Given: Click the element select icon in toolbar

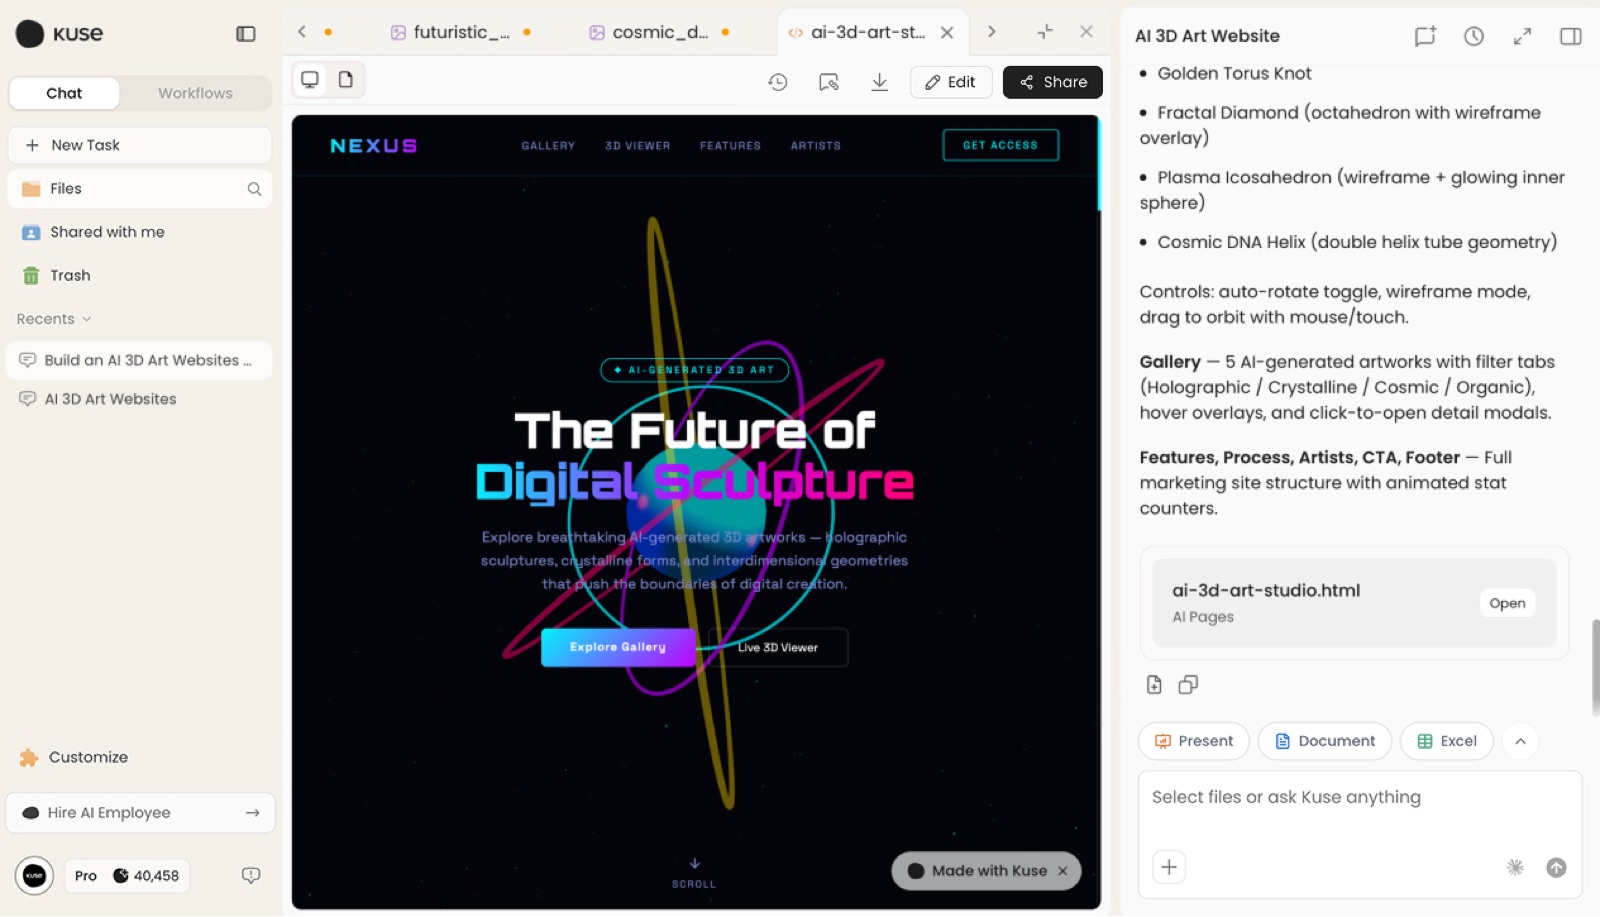Looking at the screenshot, I should coord(829,82).
